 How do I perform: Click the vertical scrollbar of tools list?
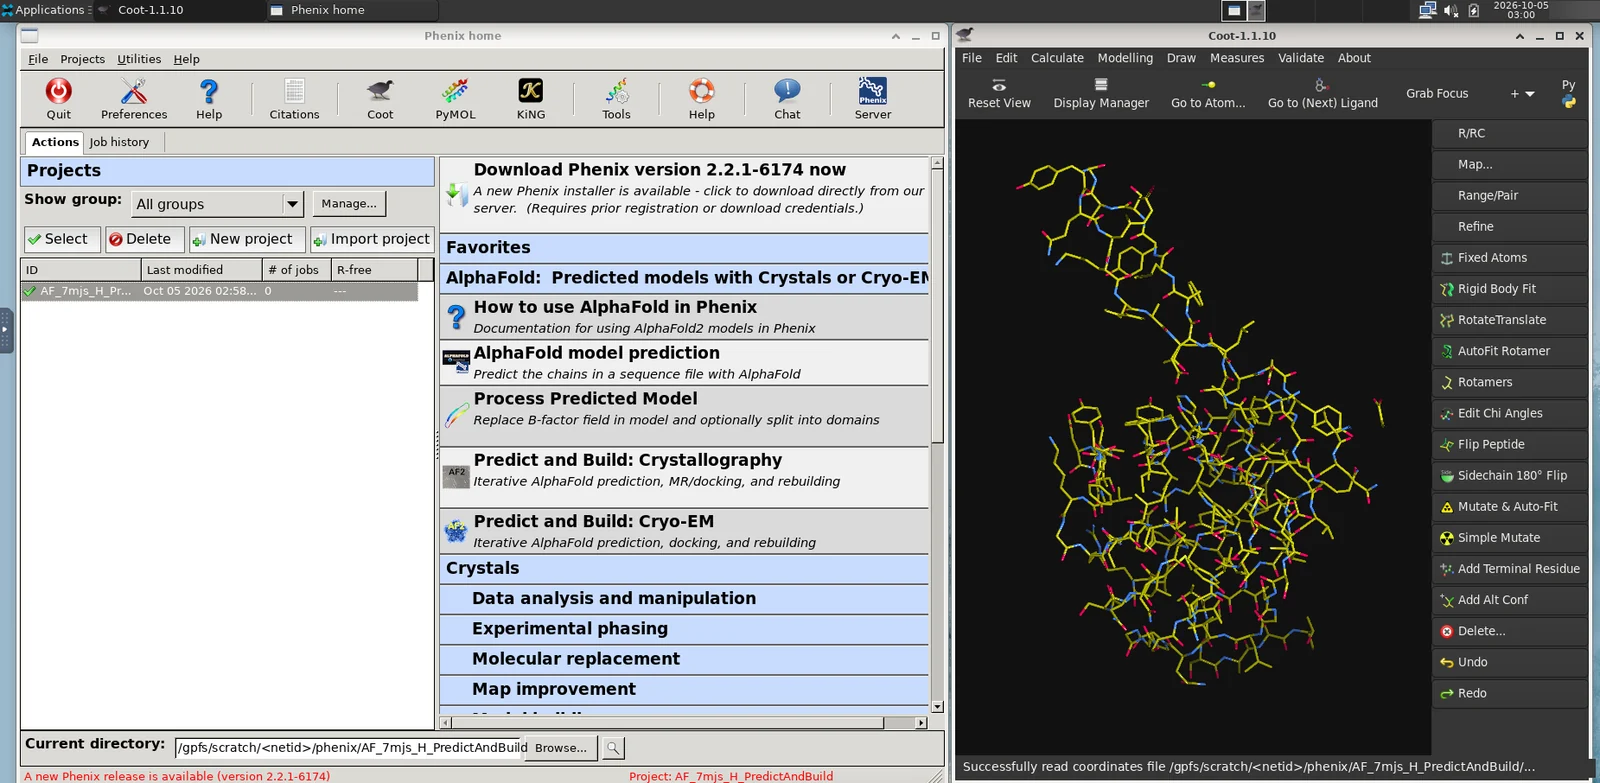pos(937,433)
